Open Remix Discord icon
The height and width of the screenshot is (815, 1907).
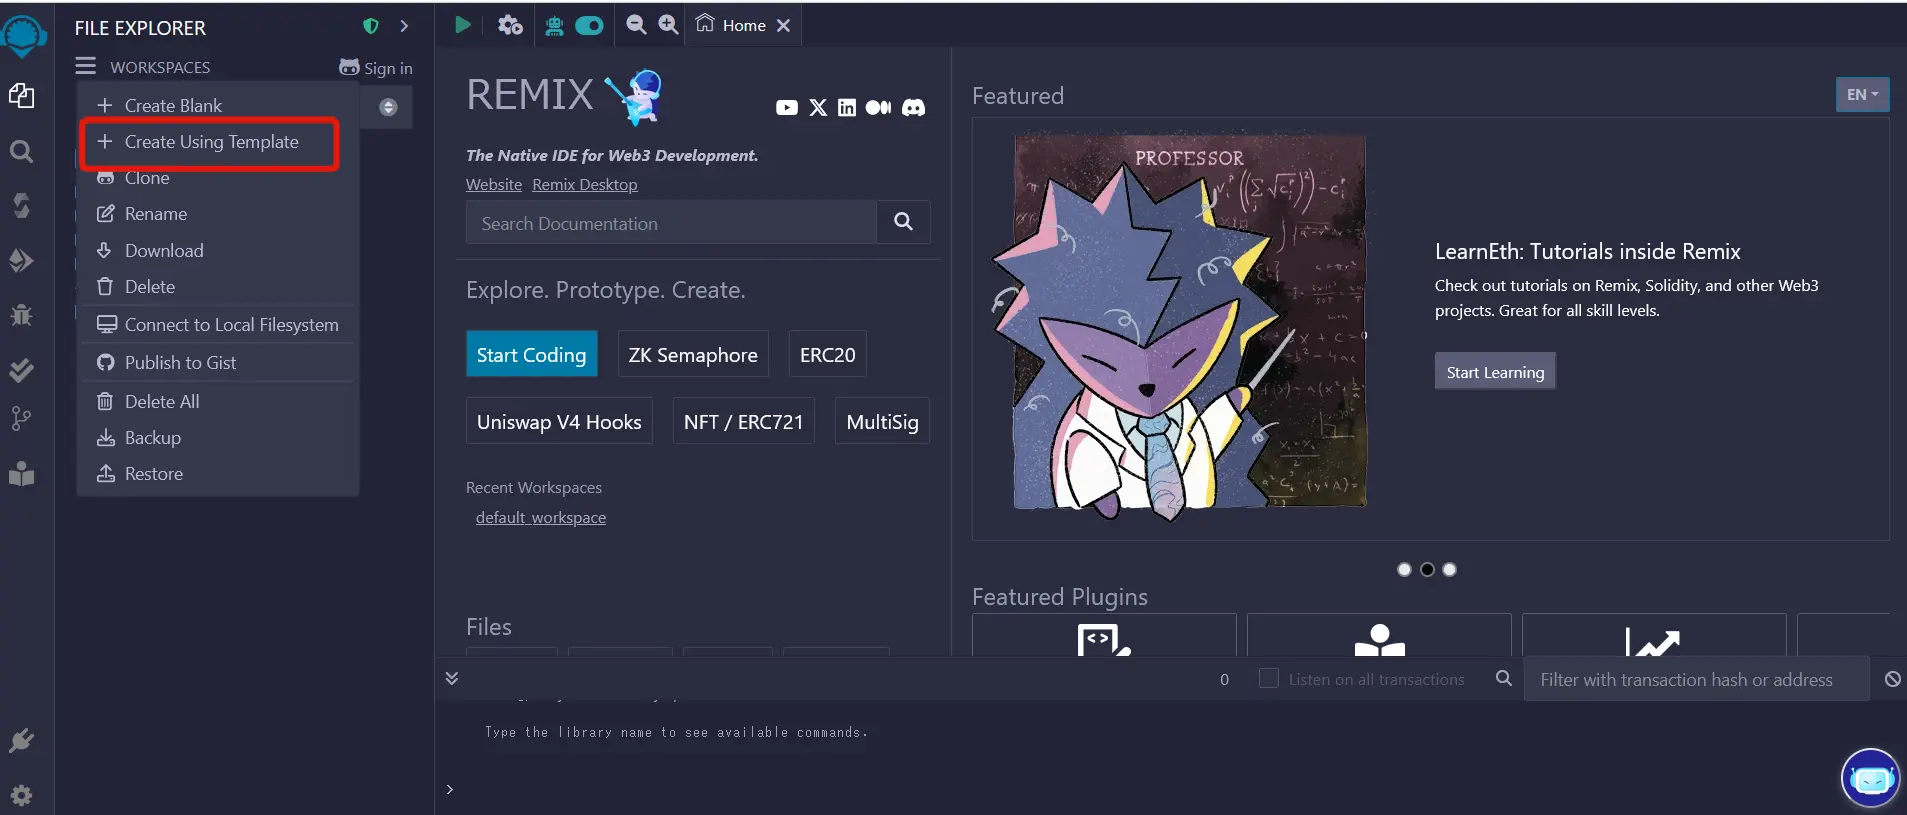coord(913,108)
